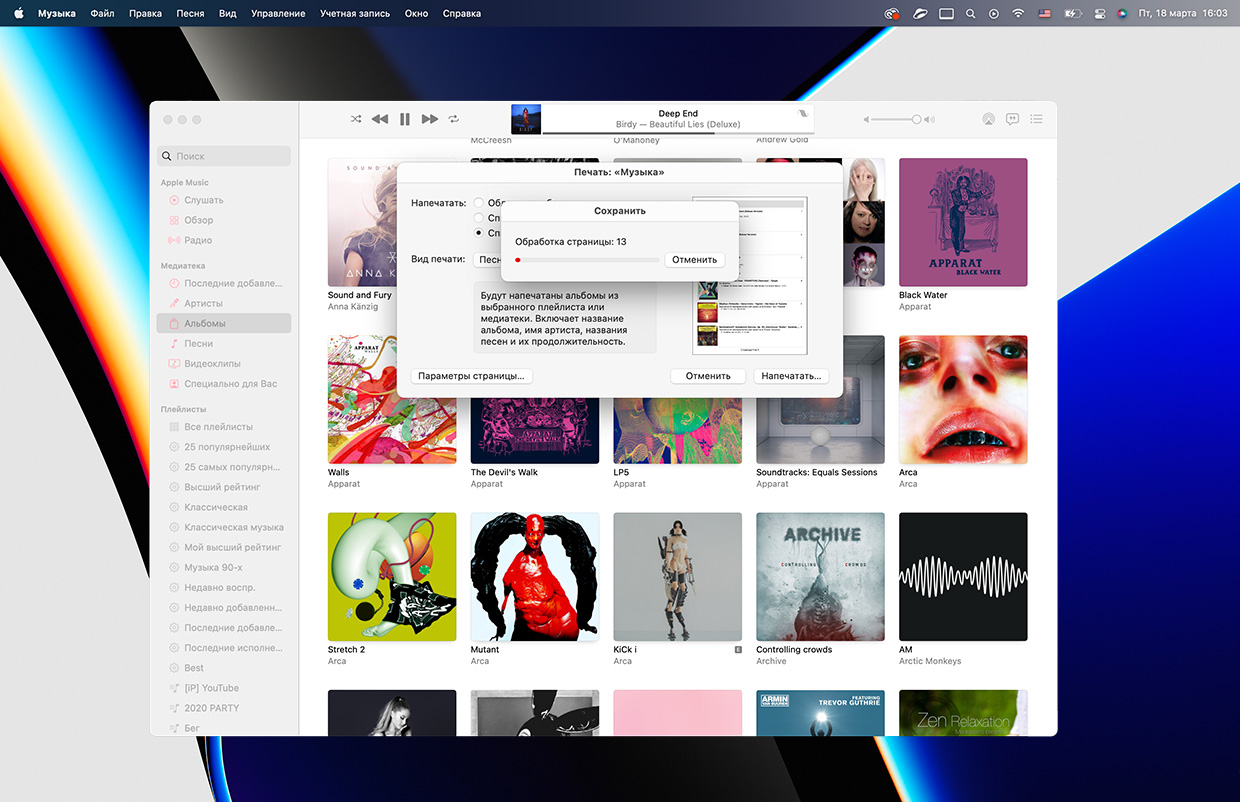Click the Слушать sidebar icon
This screenshot has width=1240, height=802.
[174, 200]
